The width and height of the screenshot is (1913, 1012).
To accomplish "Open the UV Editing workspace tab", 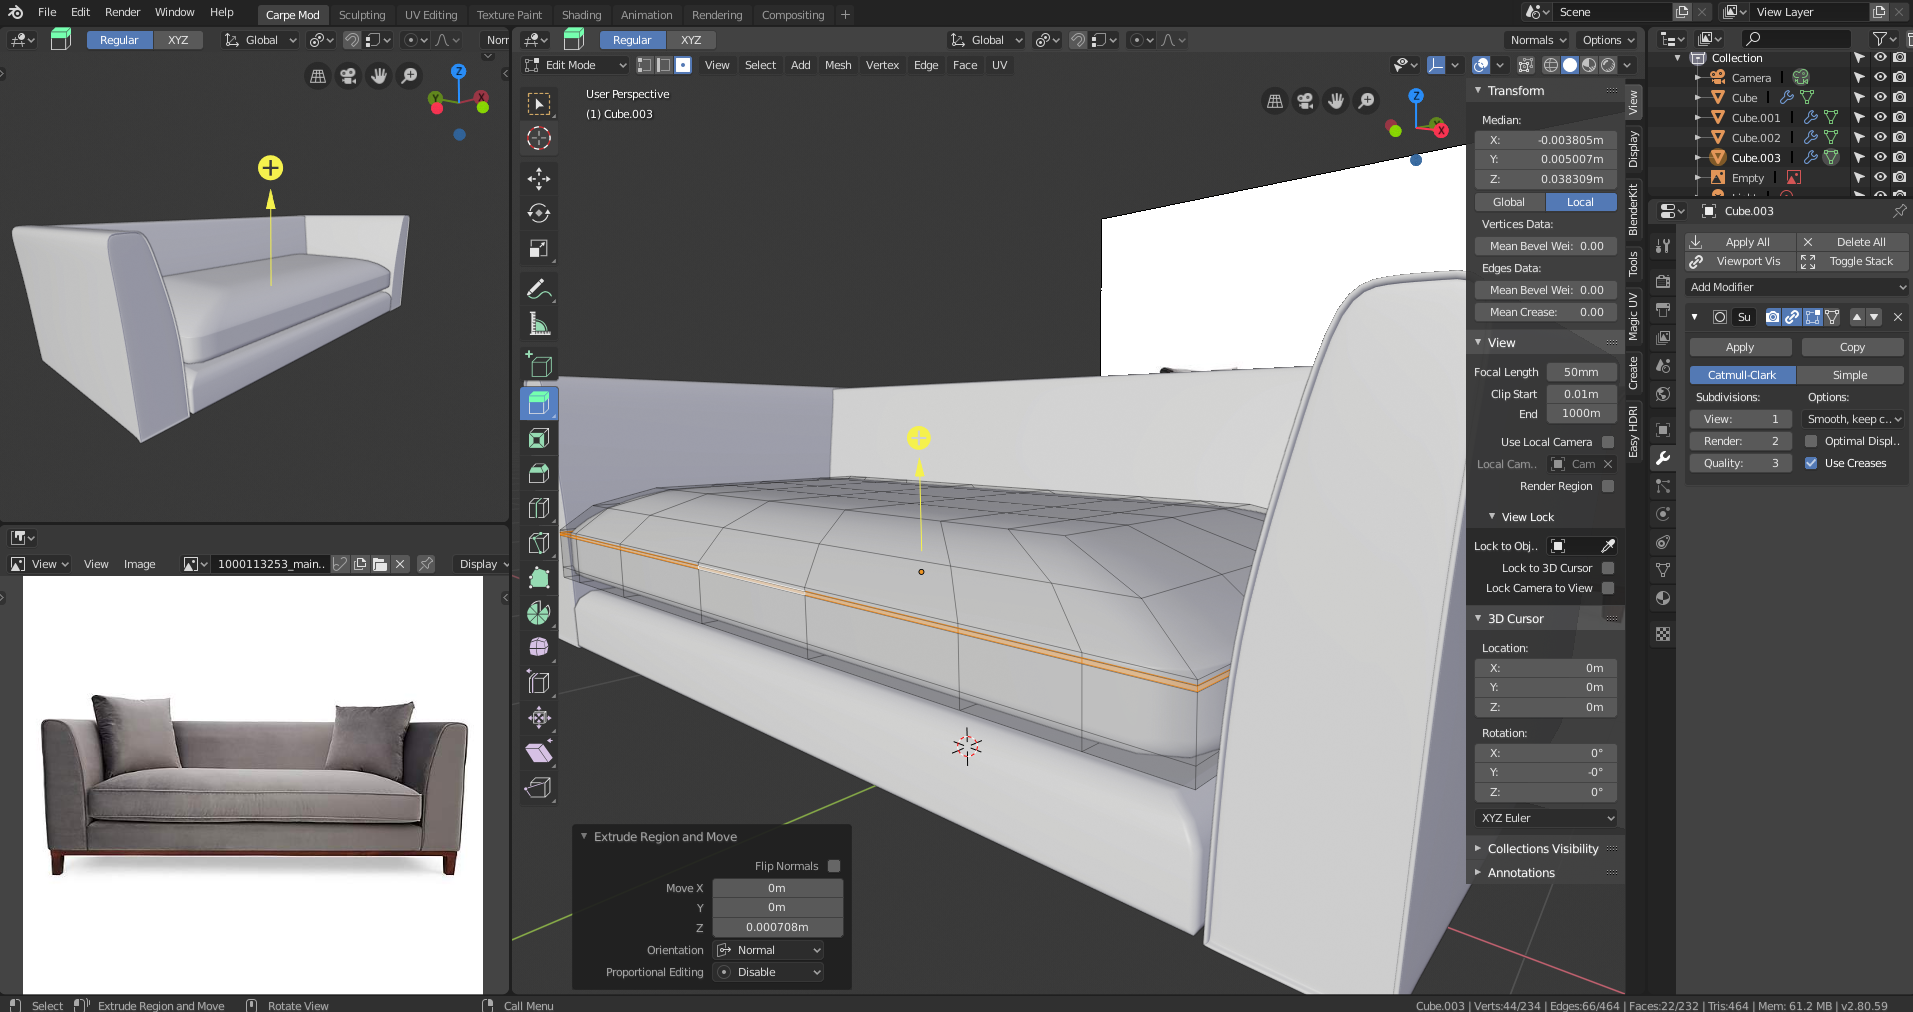I will 431,15.
